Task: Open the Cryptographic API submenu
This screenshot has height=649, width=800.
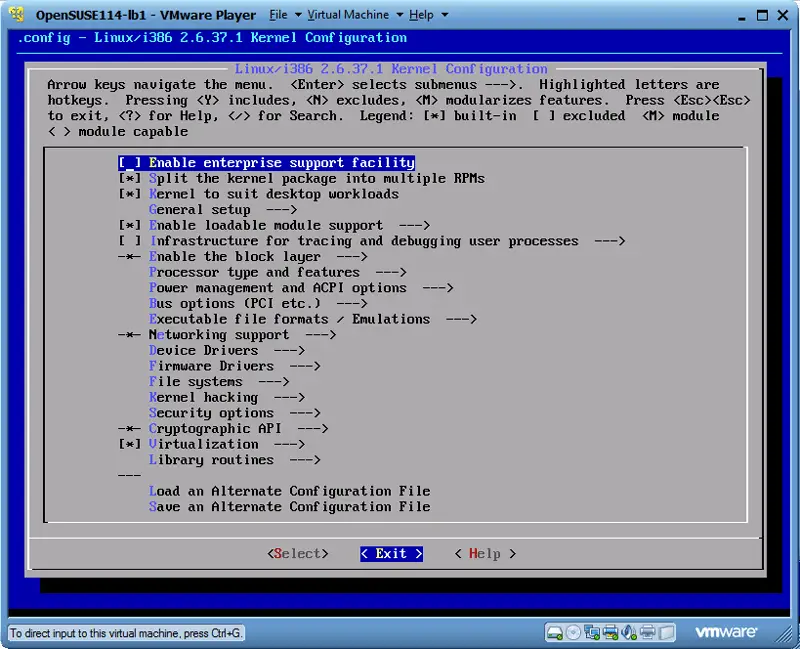Action: pos(223,429)
